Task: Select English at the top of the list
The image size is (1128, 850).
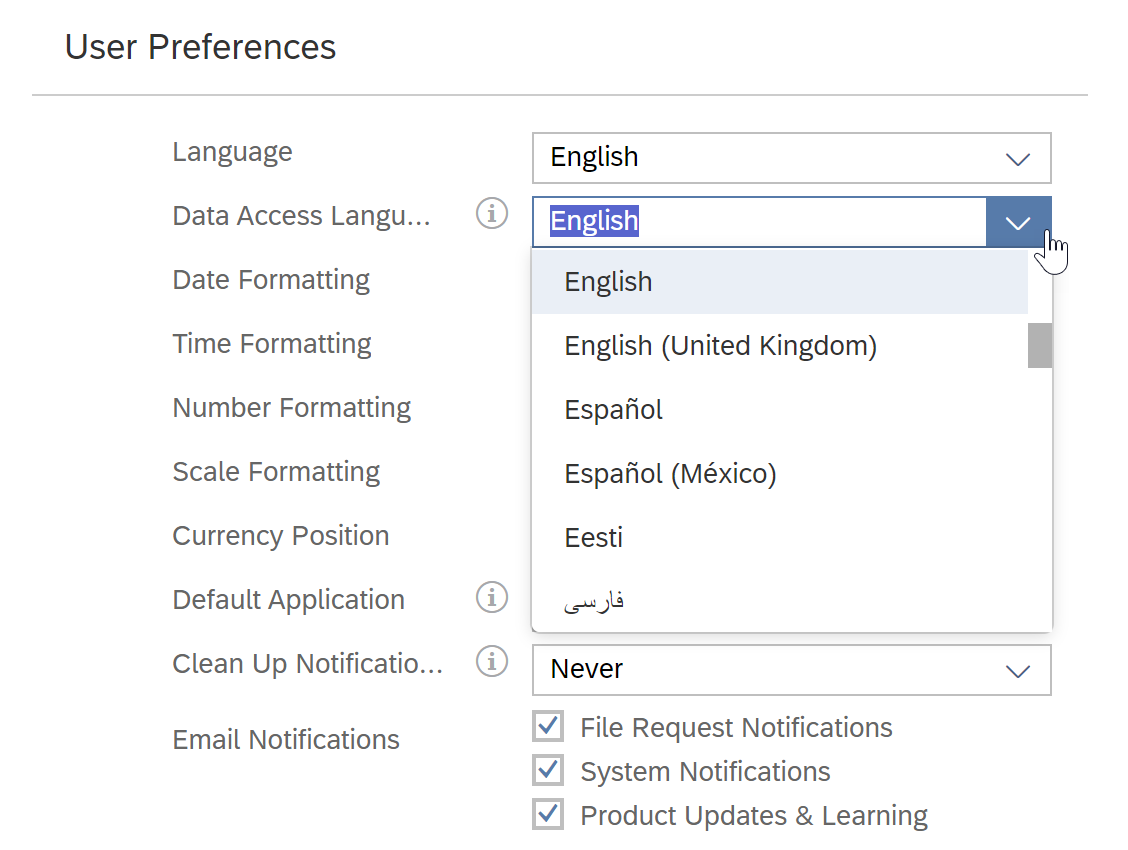Action: (608, 281)
